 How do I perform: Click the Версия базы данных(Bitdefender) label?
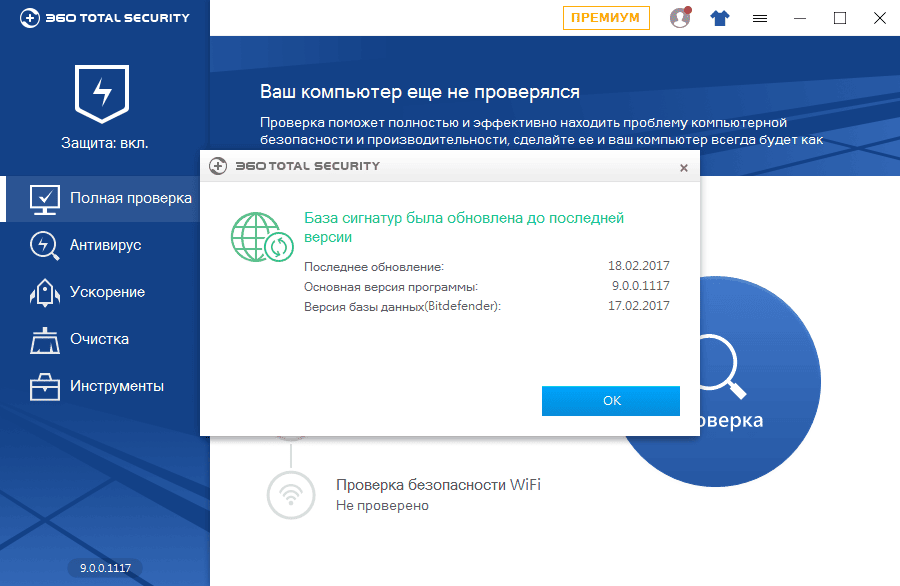(402, 306)
